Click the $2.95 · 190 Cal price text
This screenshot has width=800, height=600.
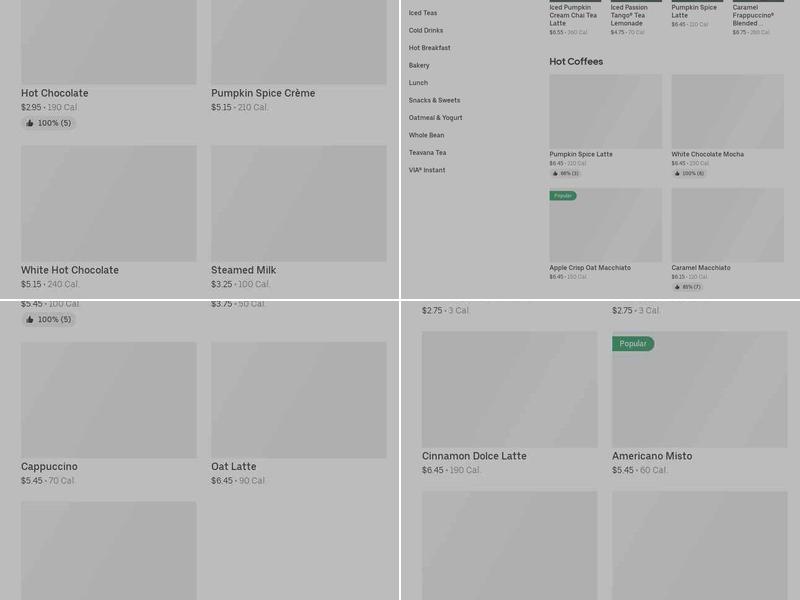(49, 108)
